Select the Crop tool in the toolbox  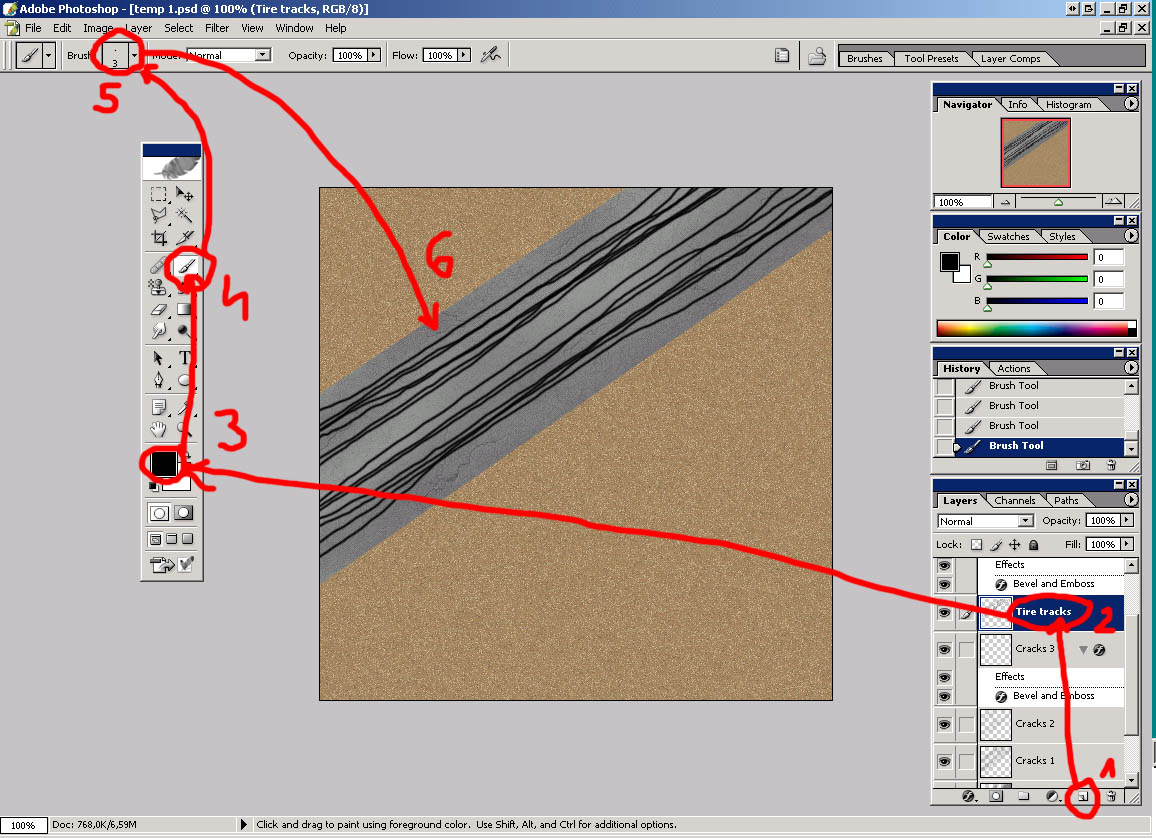point(158,238)
